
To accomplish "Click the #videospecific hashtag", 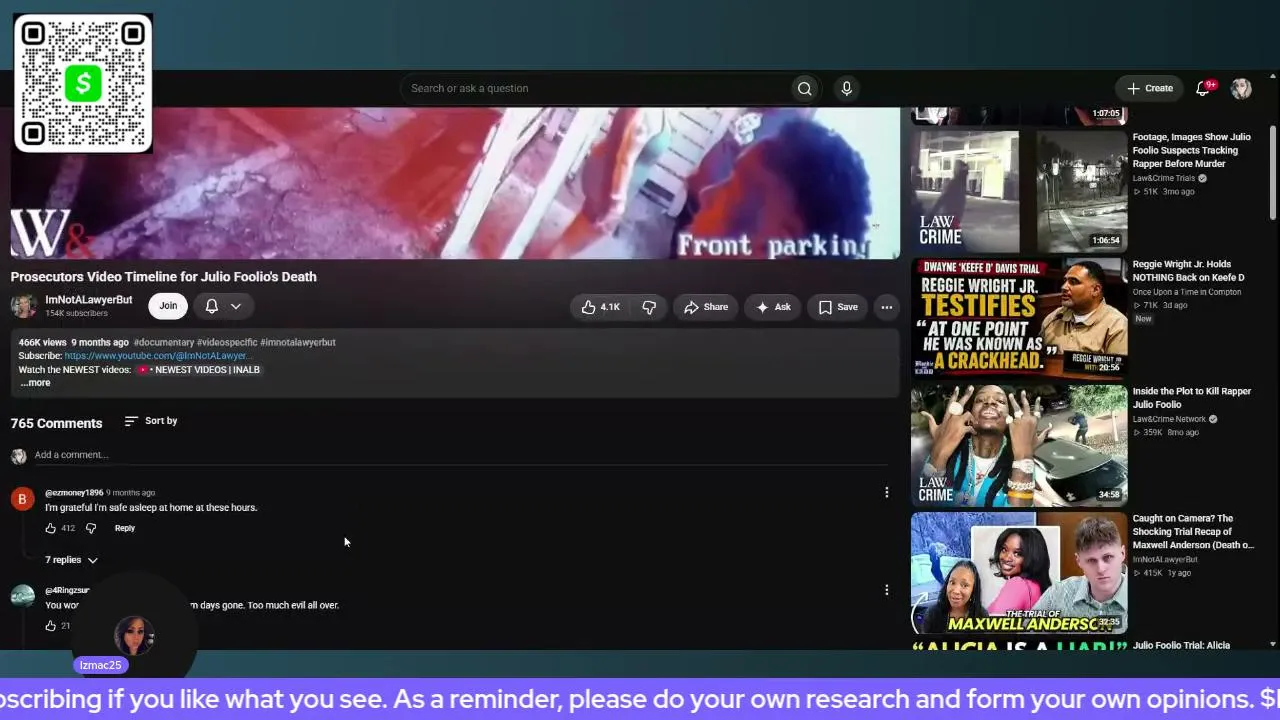I will [x=227, y=342].
